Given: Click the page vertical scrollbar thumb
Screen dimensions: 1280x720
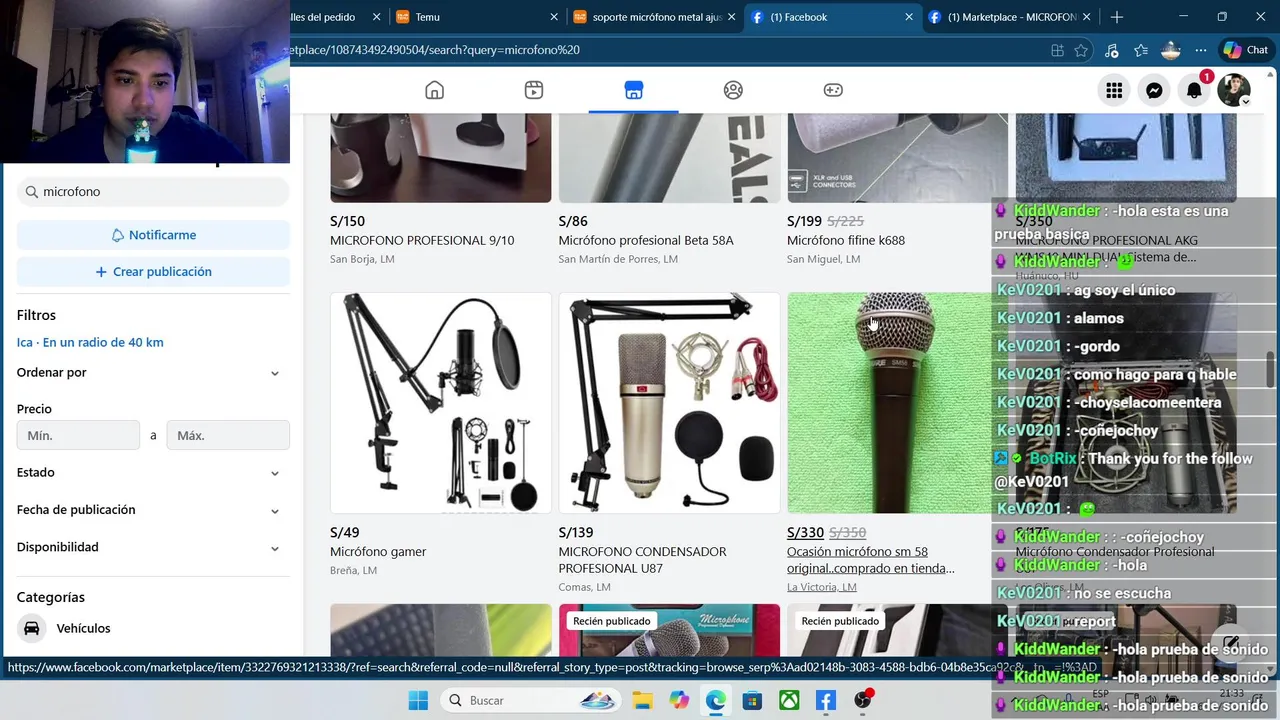Looking at the screenshot, I should (1272, 368).
